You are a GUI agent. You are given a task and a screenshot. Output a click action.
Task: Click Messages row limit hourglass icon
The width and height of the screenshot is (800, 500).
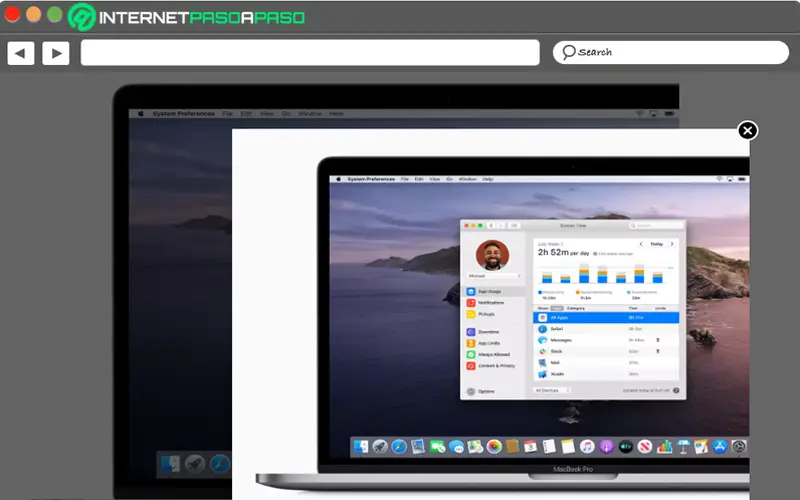pos(658,340)
